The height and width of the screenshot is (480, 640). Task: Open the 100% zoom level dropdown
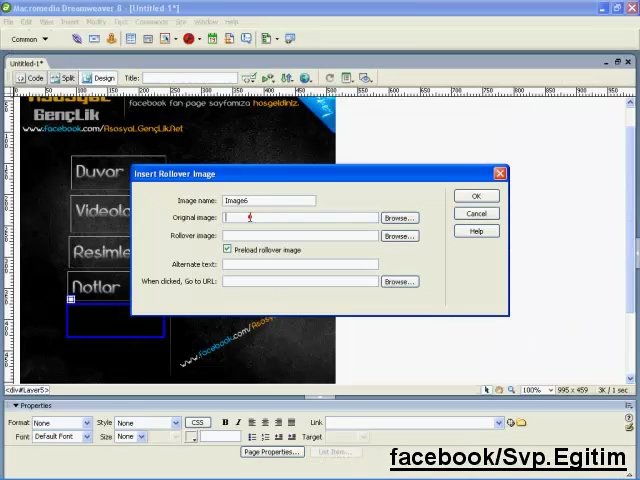(x=551, y=390)
